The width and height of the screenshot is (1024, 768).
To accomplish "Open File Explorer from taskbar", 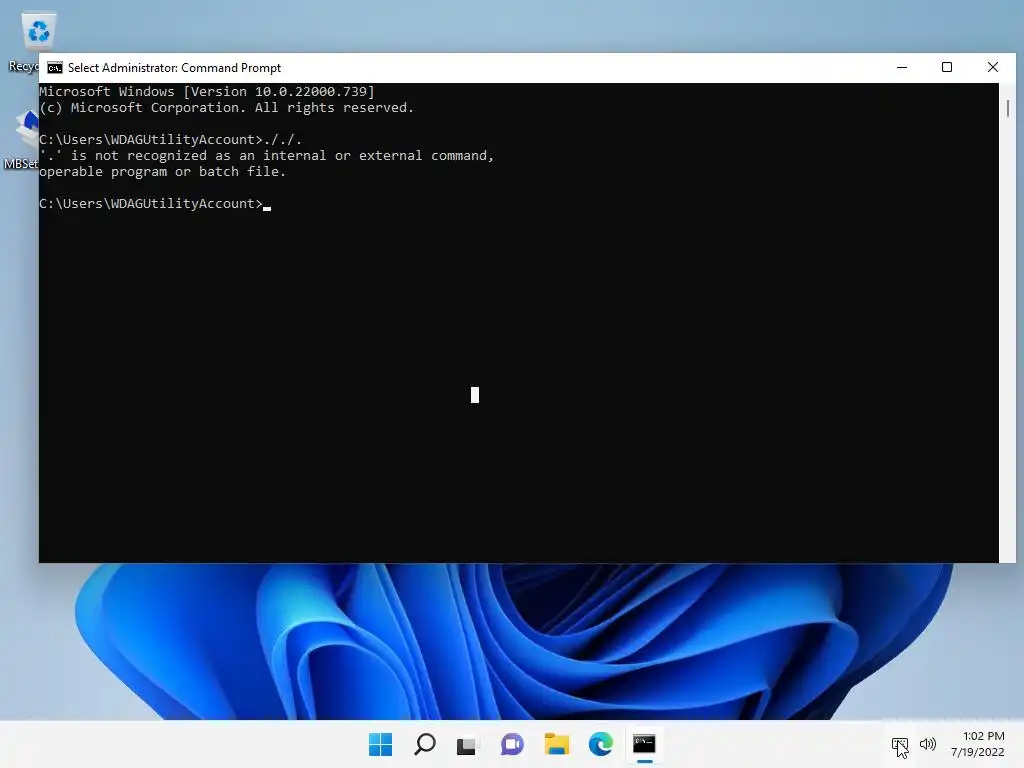I will (x=556, y=744).
